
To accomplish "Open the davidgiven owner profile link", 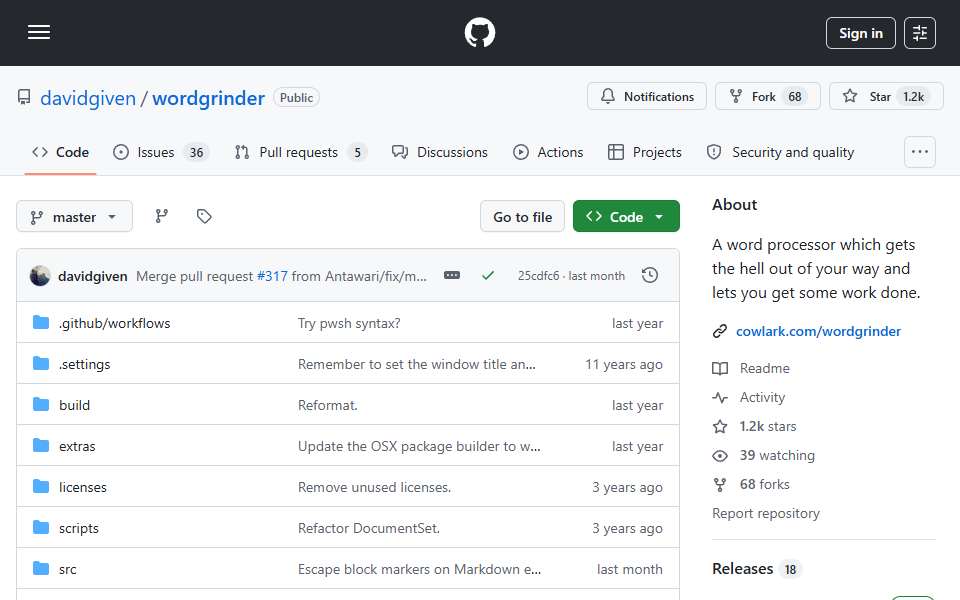I will coord(88,98).
